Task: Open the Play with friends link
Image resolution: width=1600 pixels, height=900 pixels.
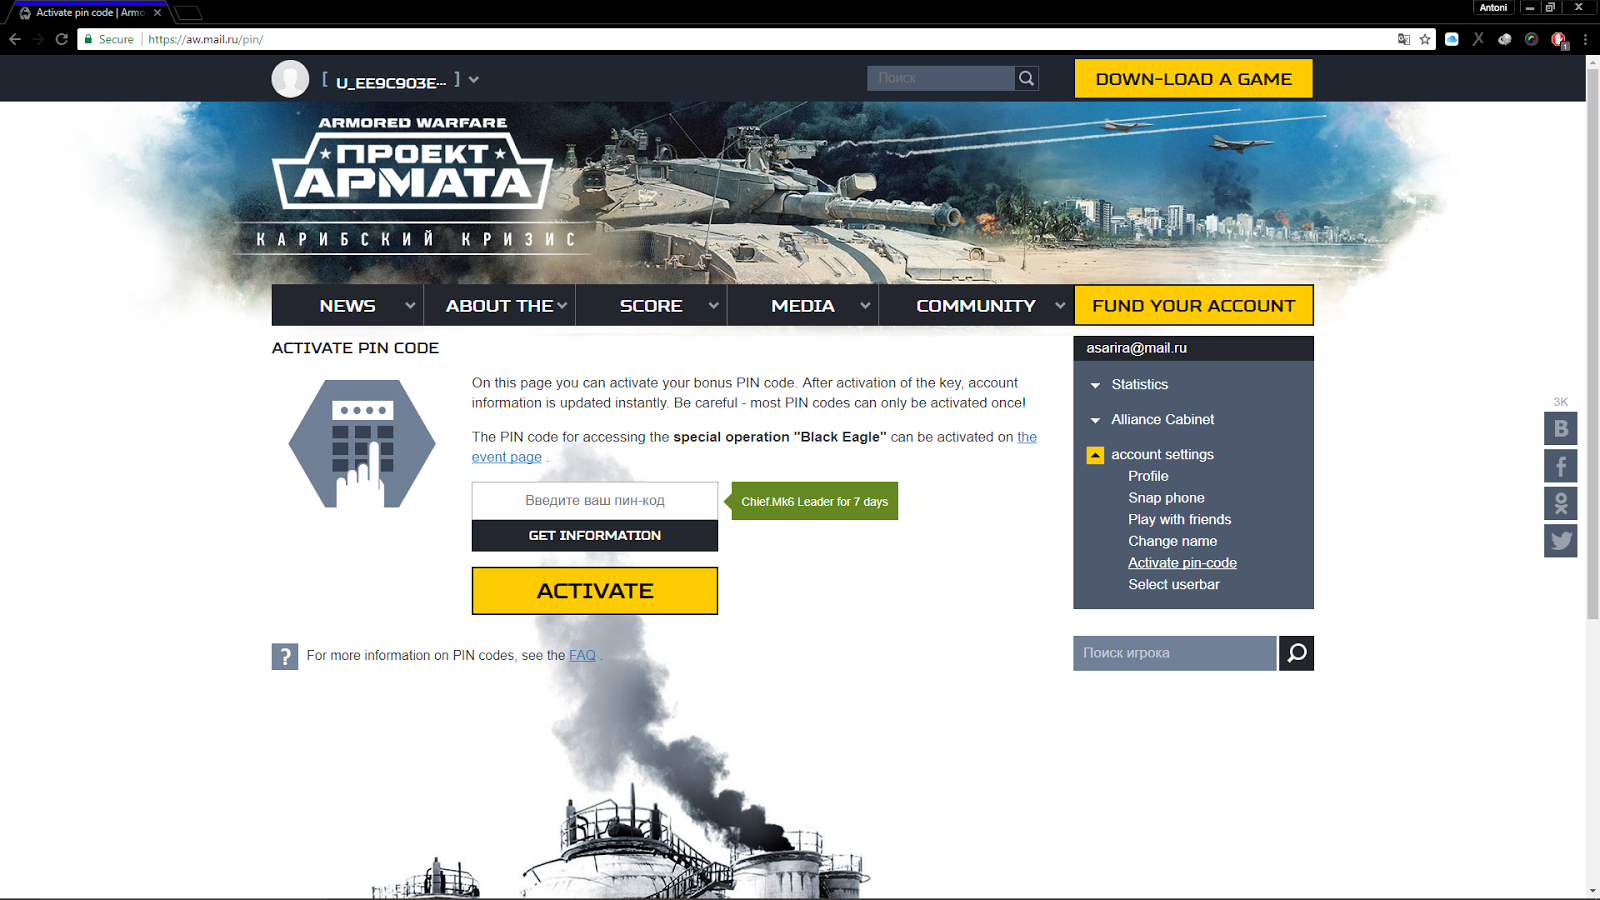Action: pyautogui.click(x=1180, y=520)
